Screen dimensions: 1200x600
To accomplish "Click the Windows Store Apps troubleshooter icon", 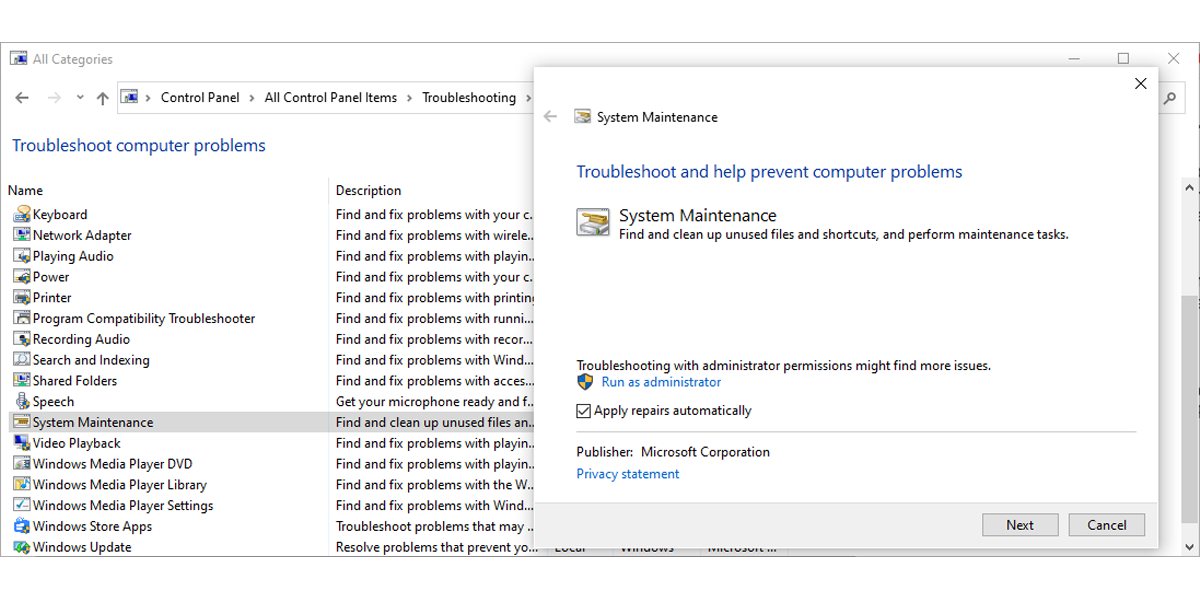I will pos(22,526).
